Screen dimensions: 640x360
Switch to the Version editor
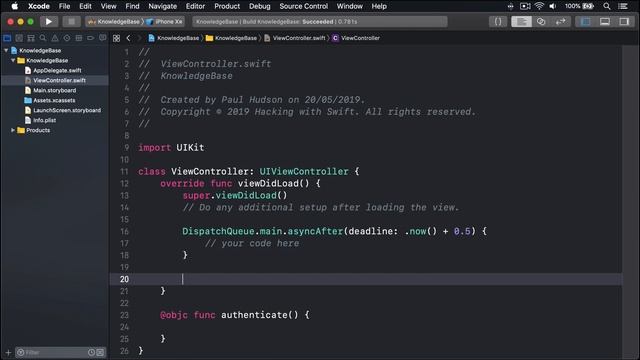click(561, 22)
